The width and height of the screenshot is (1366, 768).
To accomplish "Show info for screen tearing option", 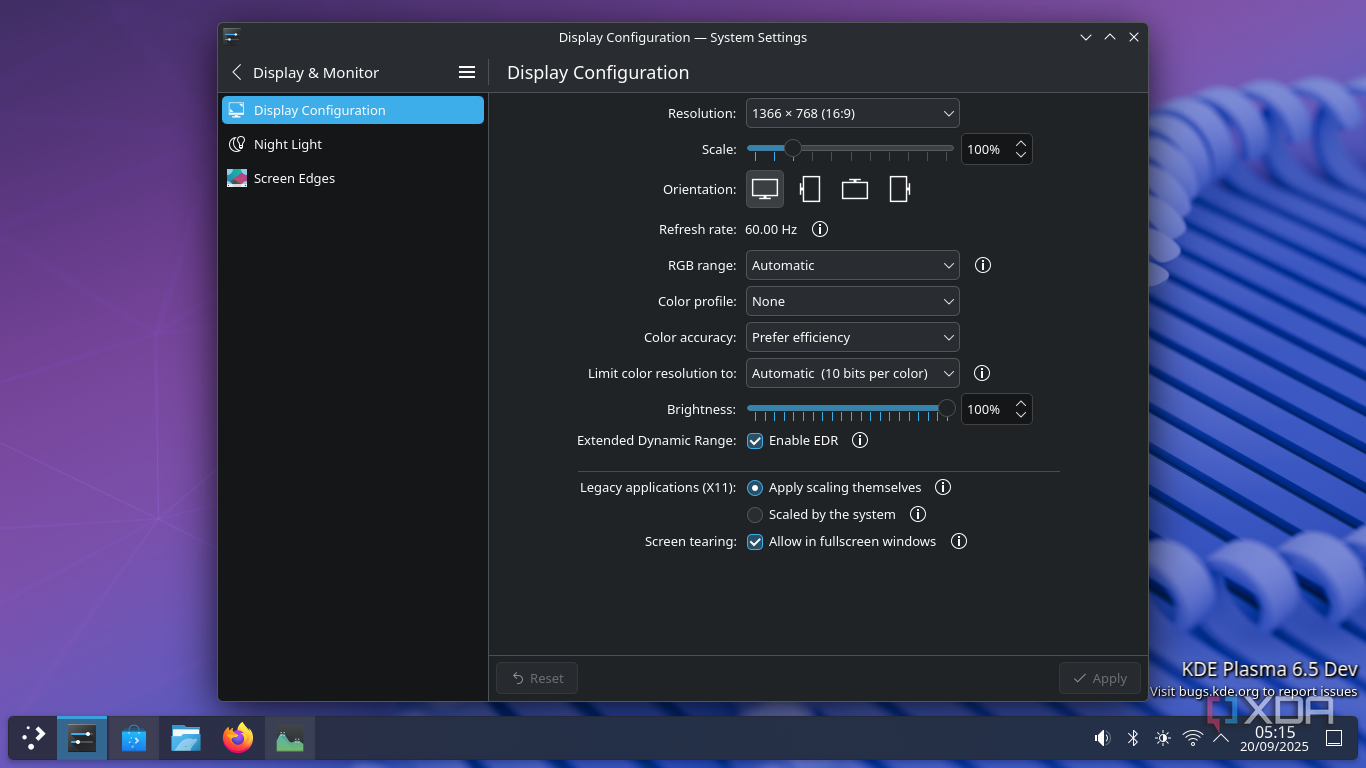I will (x=959, y=541).
